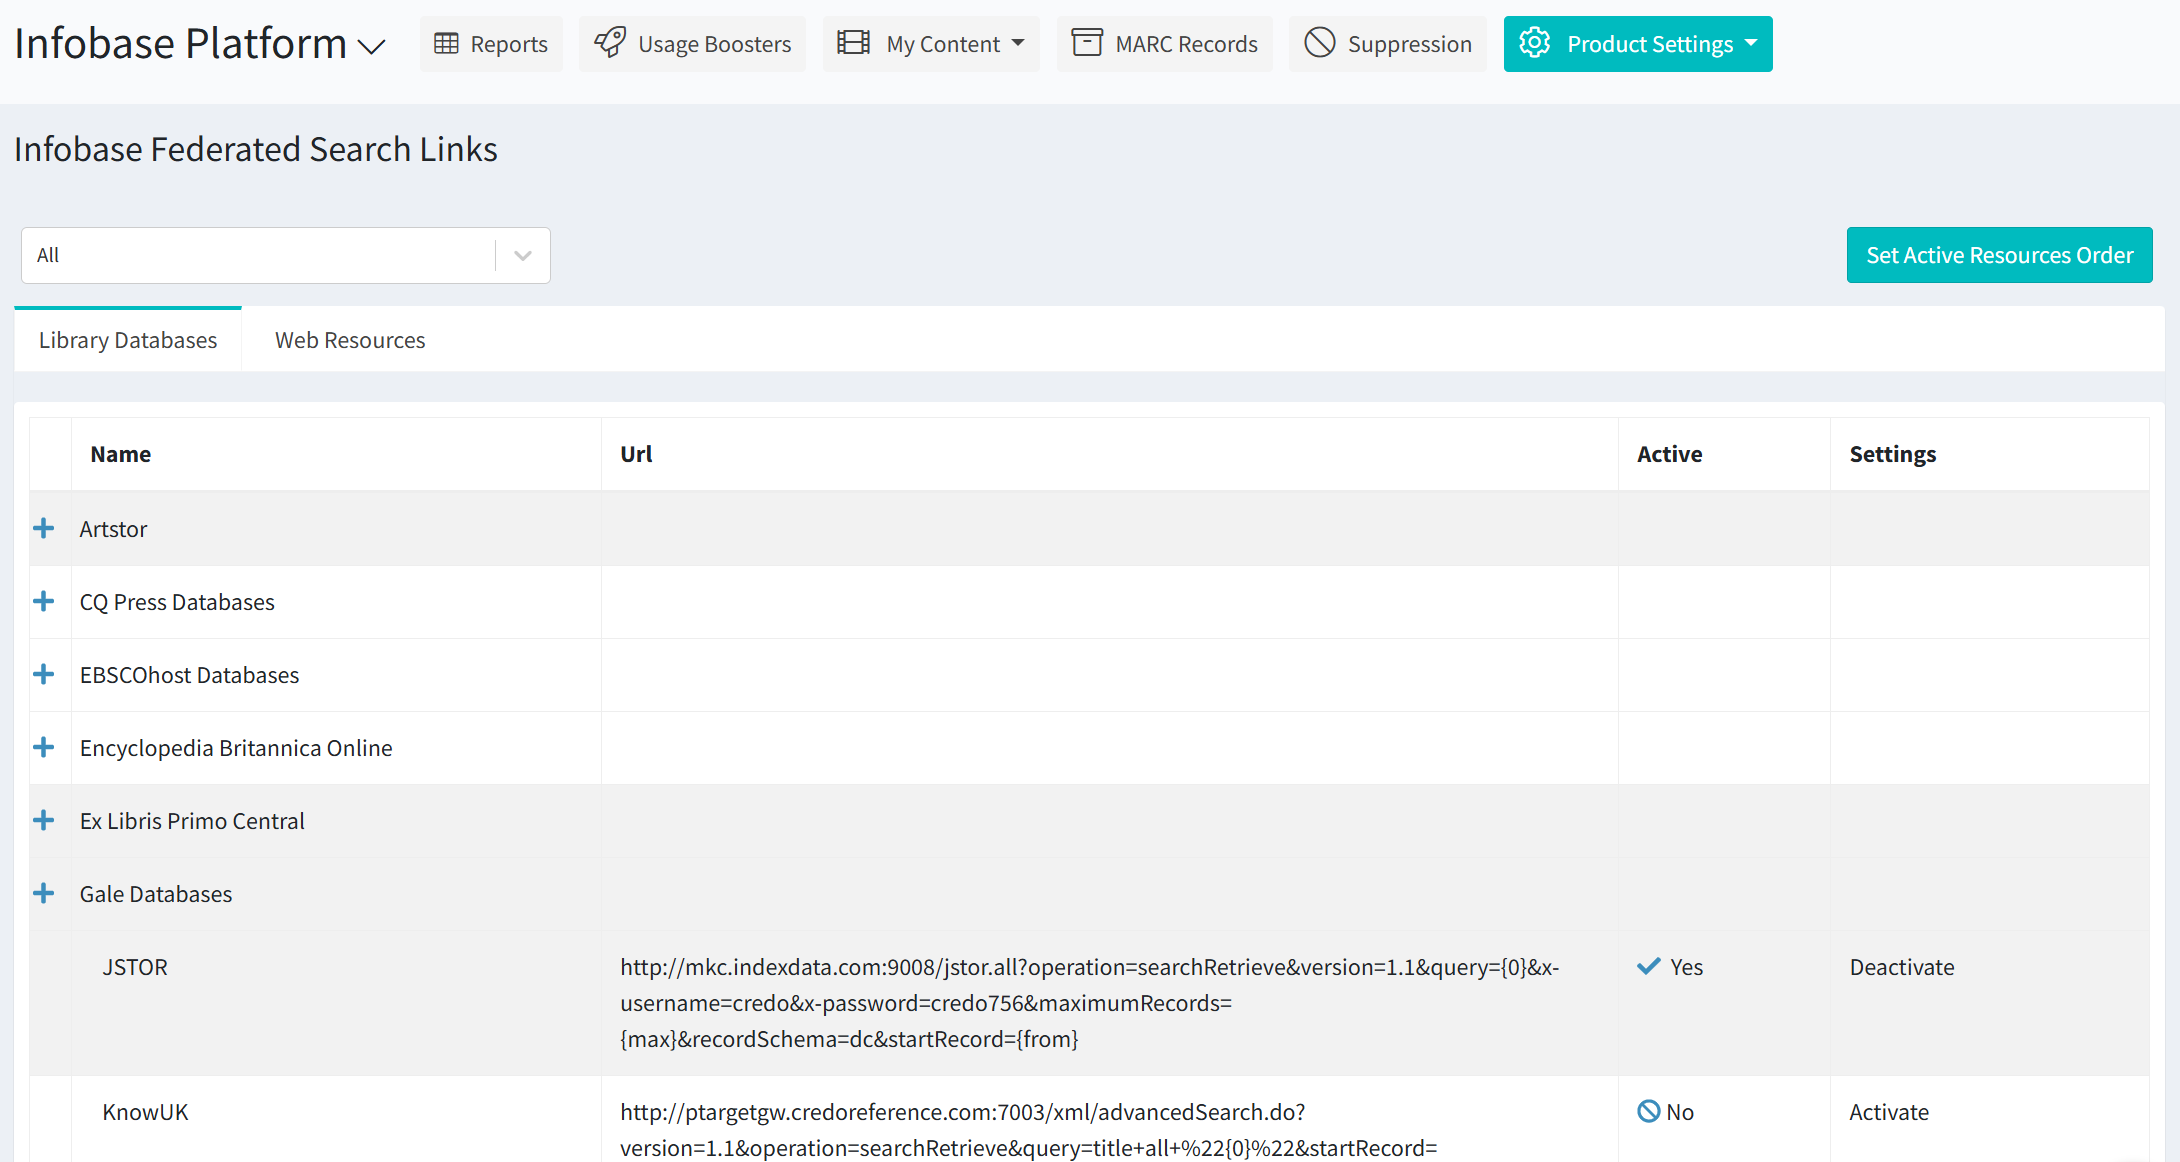2180x1162 pixels.
Task: Click the Active column header
Action: pos(1670,454)
